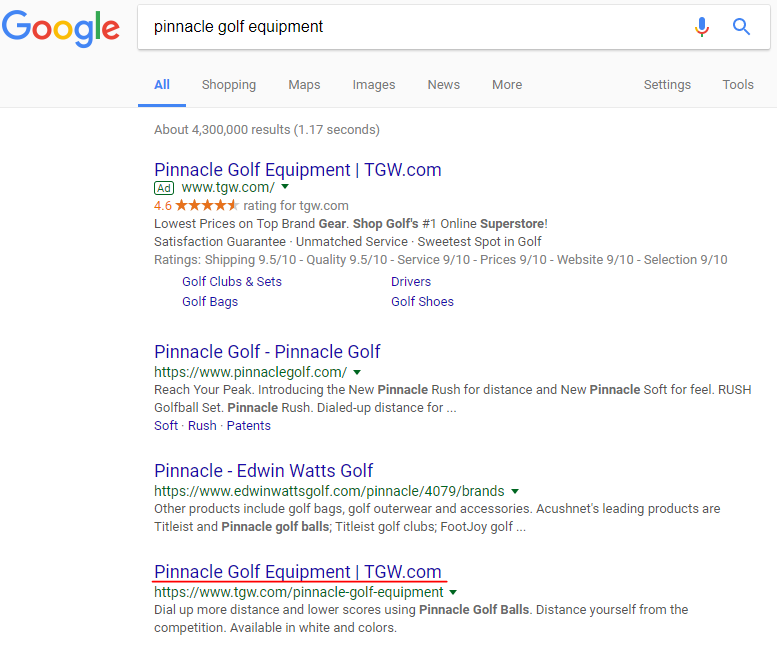Open dropdown beside edwinwattsgolf.com URL
This screenshot has width=777, height=656.
coord(515,491)
